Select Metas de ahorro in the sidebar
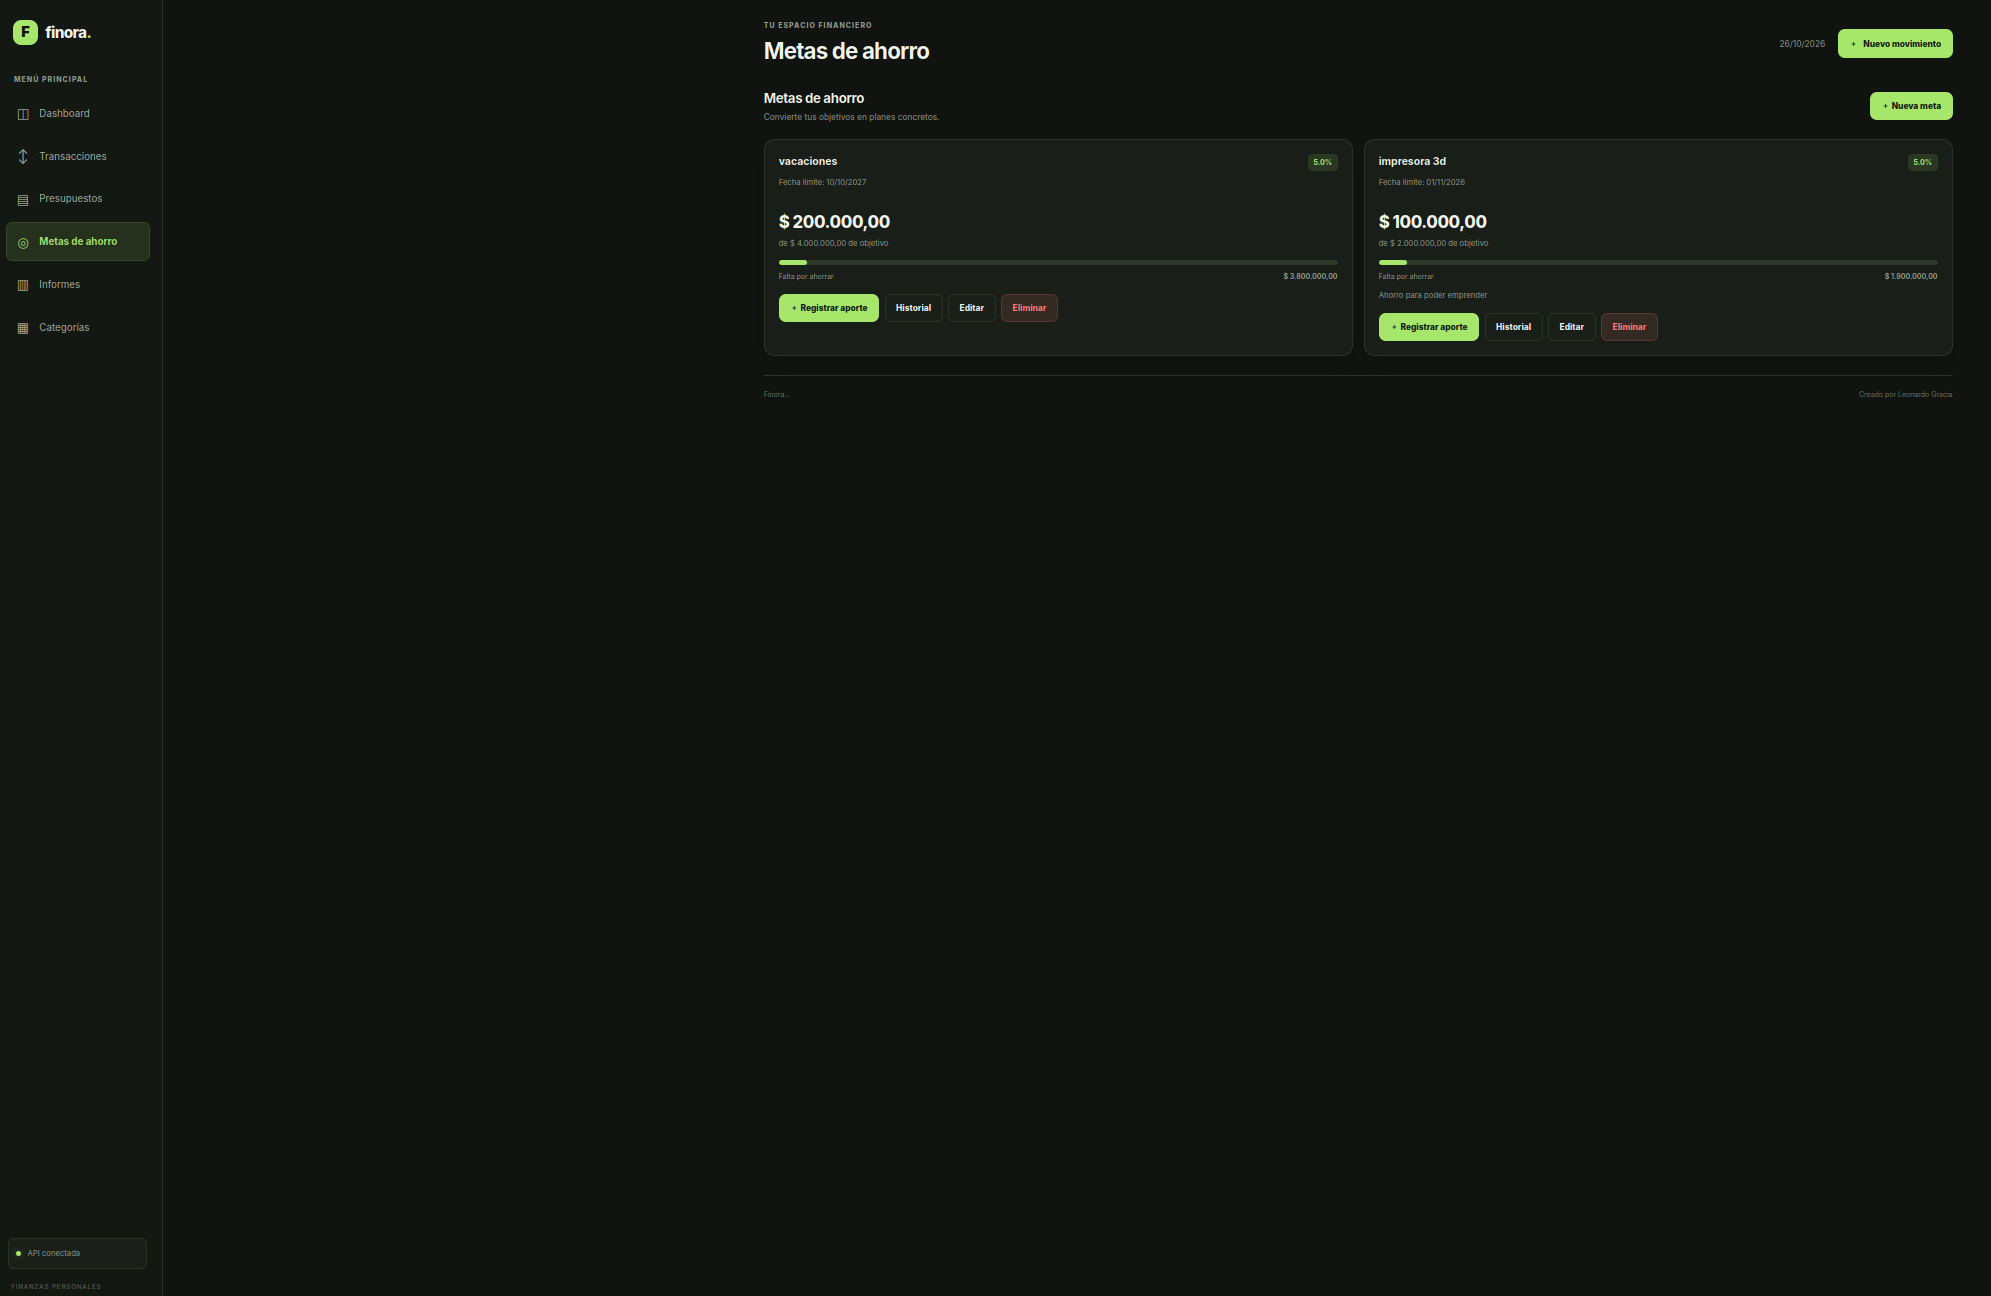Screen dimensions: 1991x1296 click(78, 242)
